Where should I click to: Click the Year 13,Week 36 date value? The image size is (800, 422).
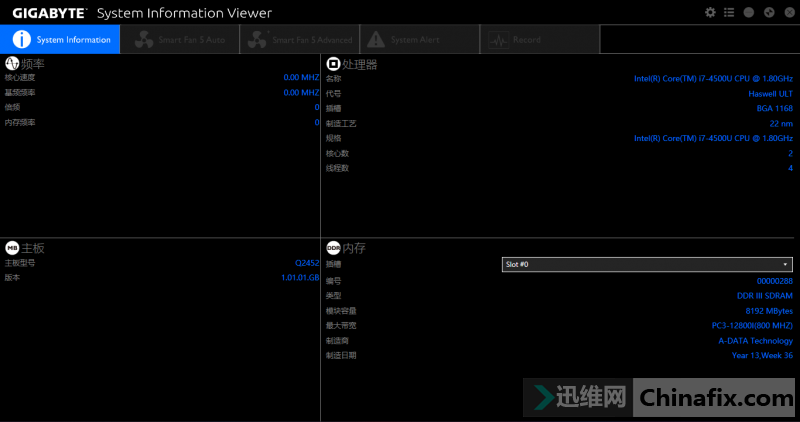point(762,356)
